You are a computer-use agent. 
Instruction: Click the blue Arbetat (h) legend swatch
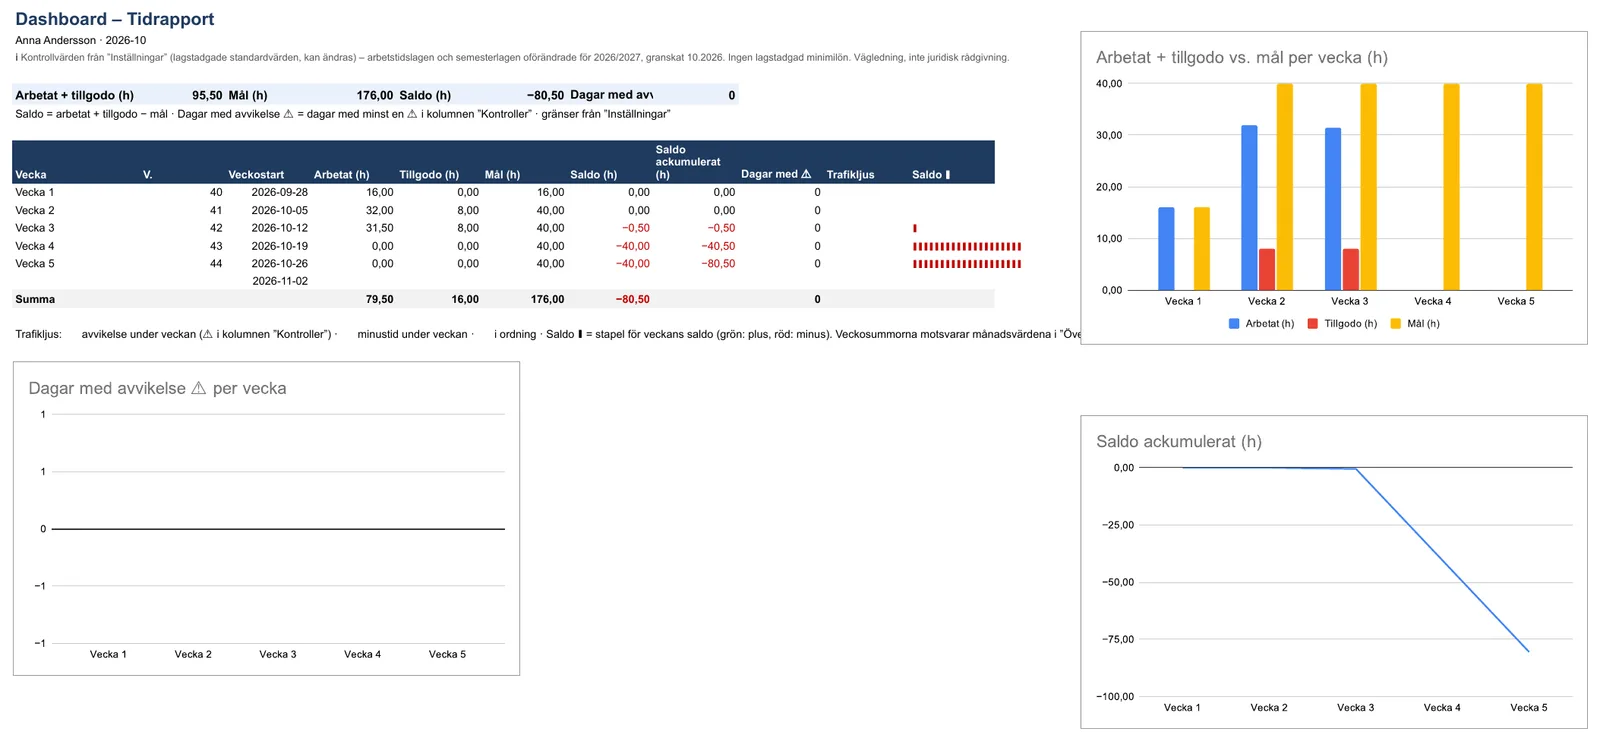tap(1234, 323)
